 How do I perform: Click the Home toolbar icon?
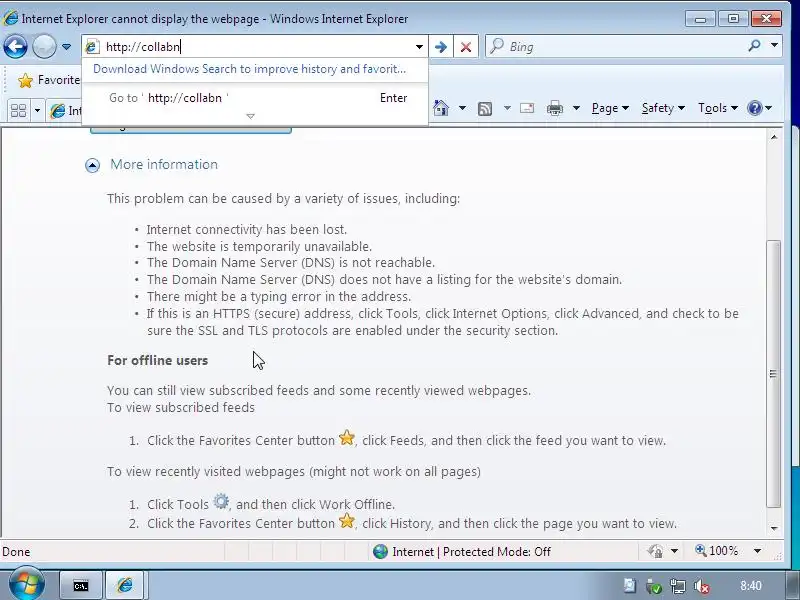(441, 108)
